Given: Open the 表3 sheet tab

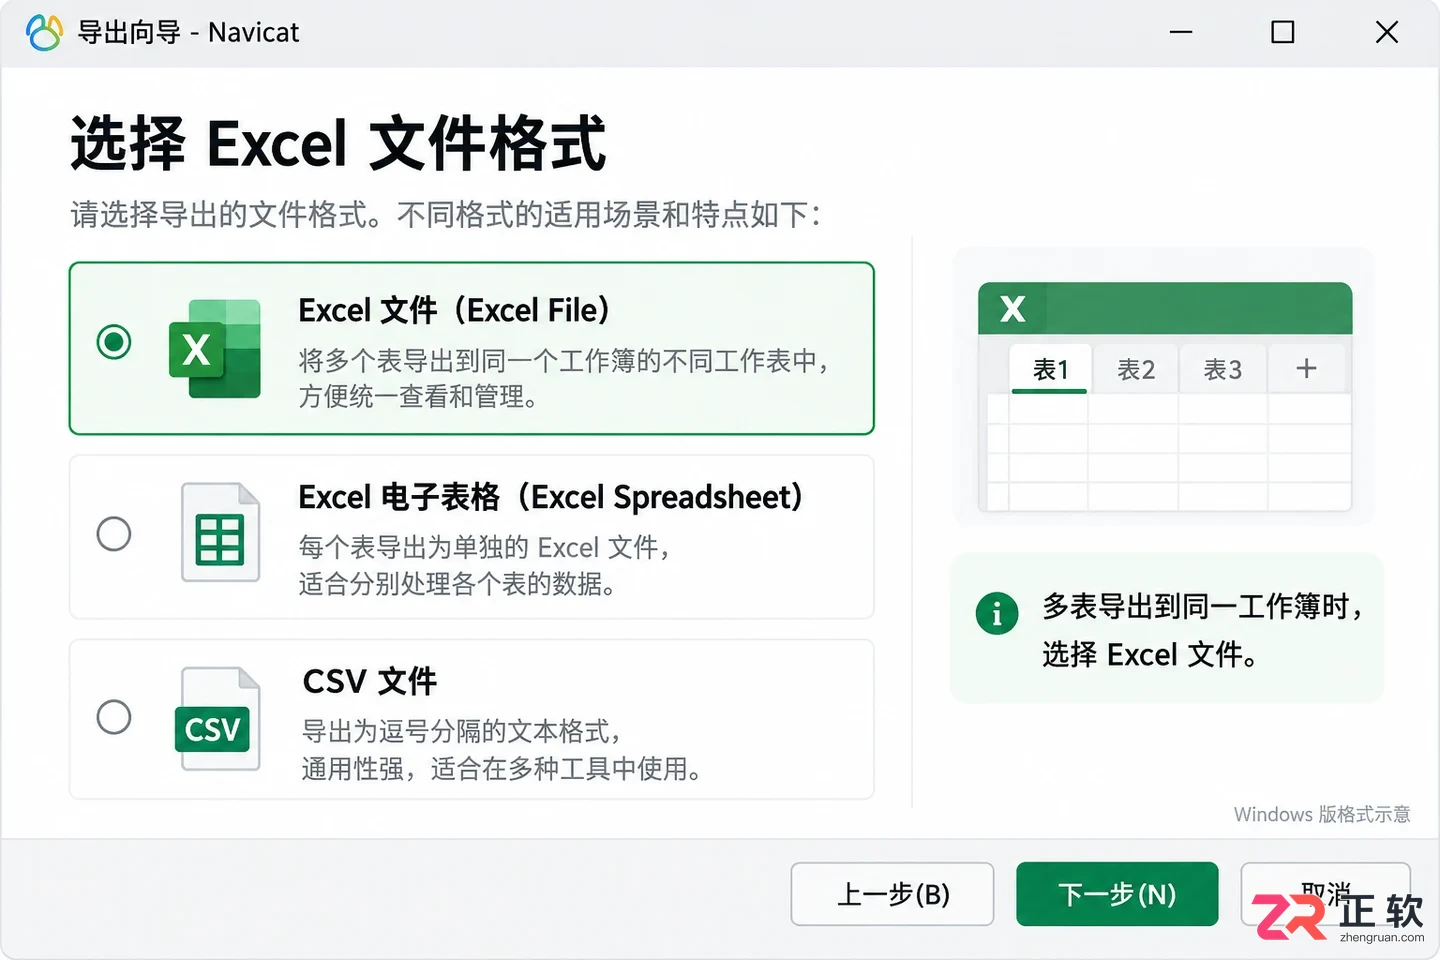Looking at the screenshot, I should [x=1222, y=369].
